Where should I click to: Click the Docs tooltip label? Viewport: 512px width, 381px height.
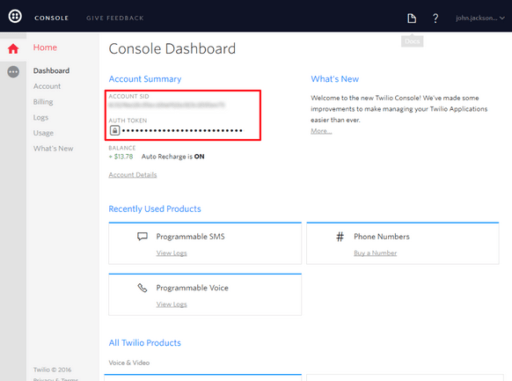click(412, 41)
